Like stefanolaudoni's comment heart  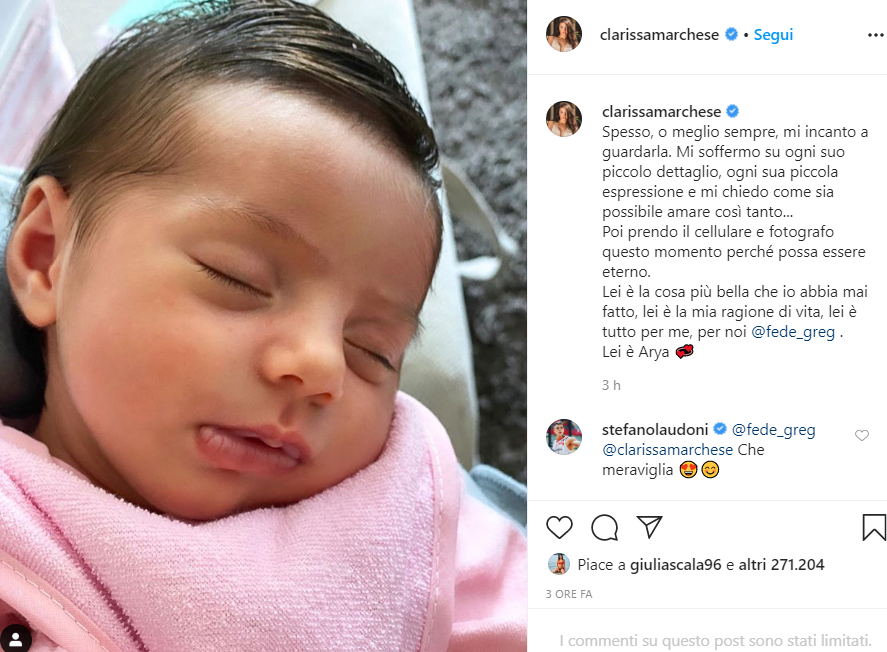[x=862, y=435]
